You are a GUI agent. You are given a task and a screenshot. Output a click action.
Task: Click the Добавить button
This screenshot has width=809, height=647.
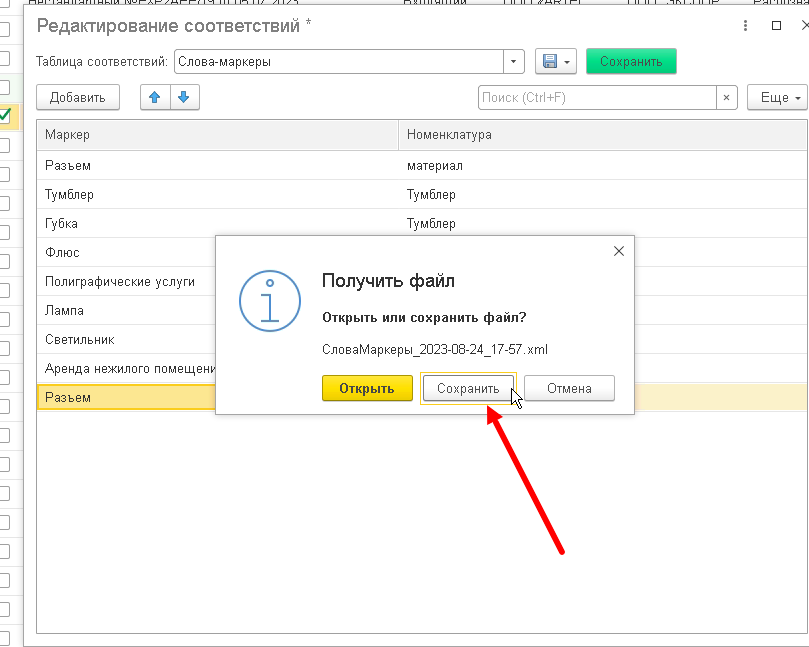78,98
